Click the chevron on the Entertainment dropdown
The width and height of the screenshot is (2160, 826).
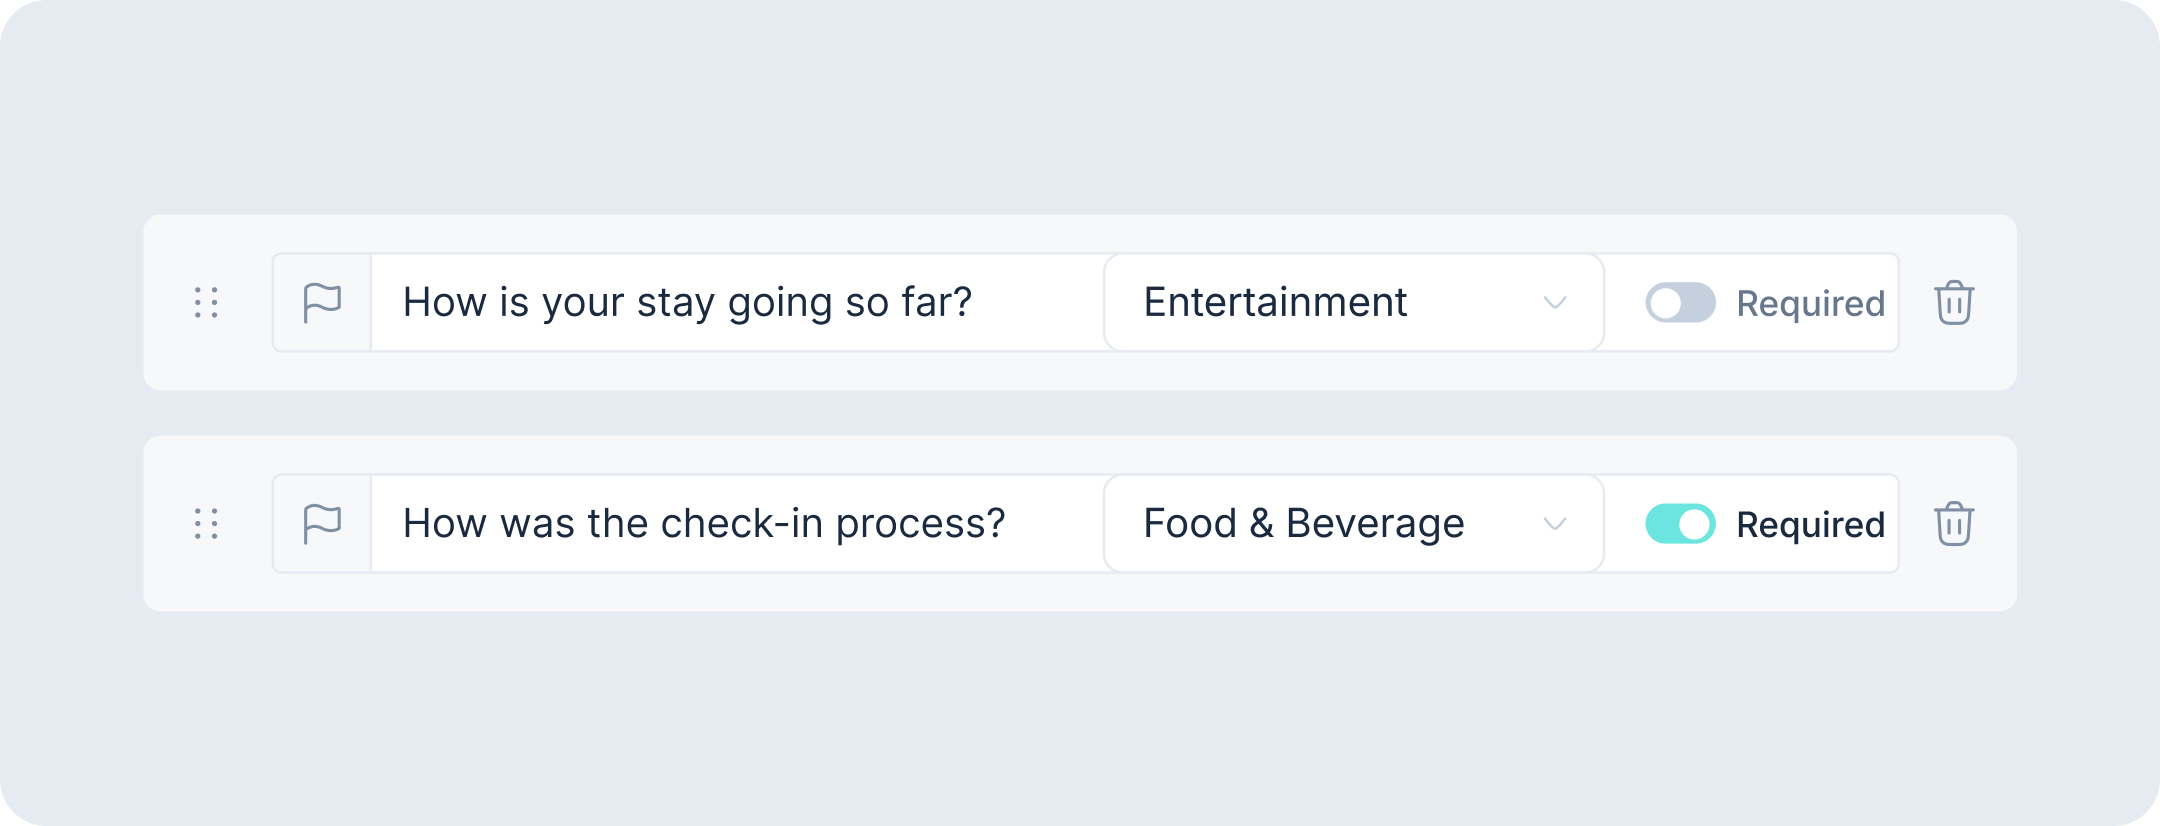[x=1553, y=302]
